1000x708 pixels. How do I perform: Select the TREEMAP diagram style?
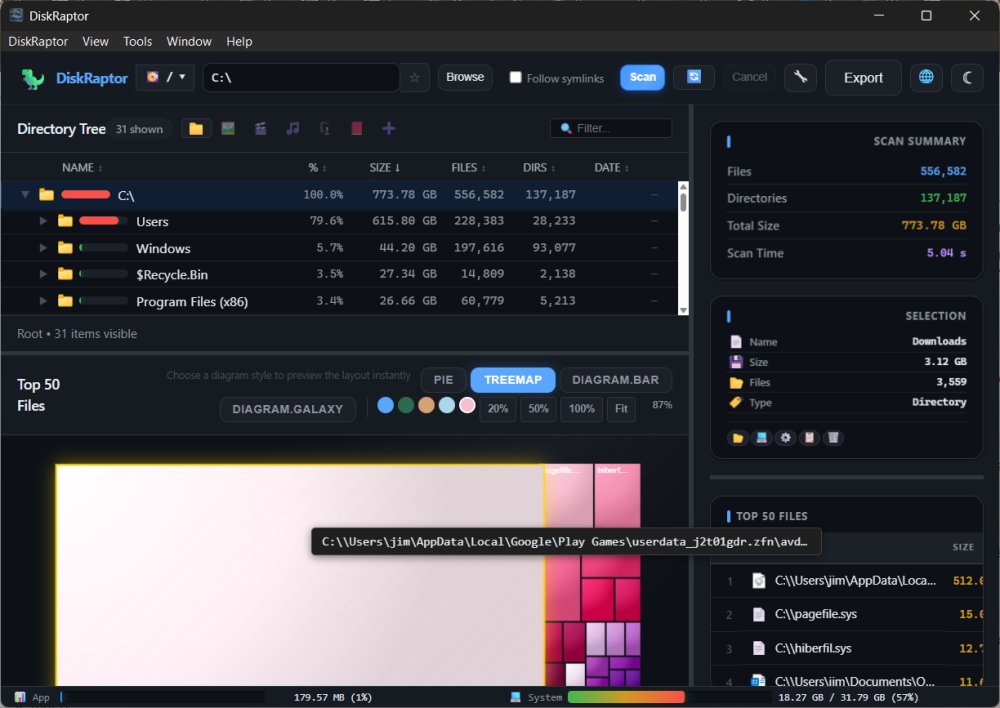point(513,380)
